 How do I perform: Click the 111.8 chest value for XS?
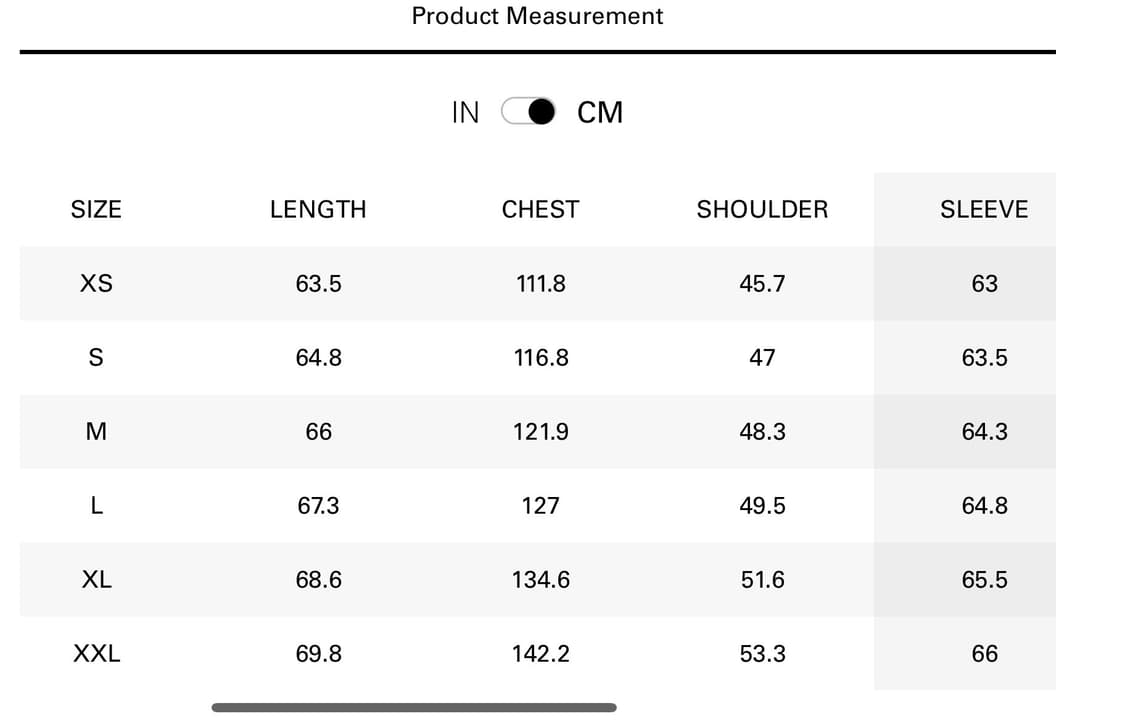(540, 283)
